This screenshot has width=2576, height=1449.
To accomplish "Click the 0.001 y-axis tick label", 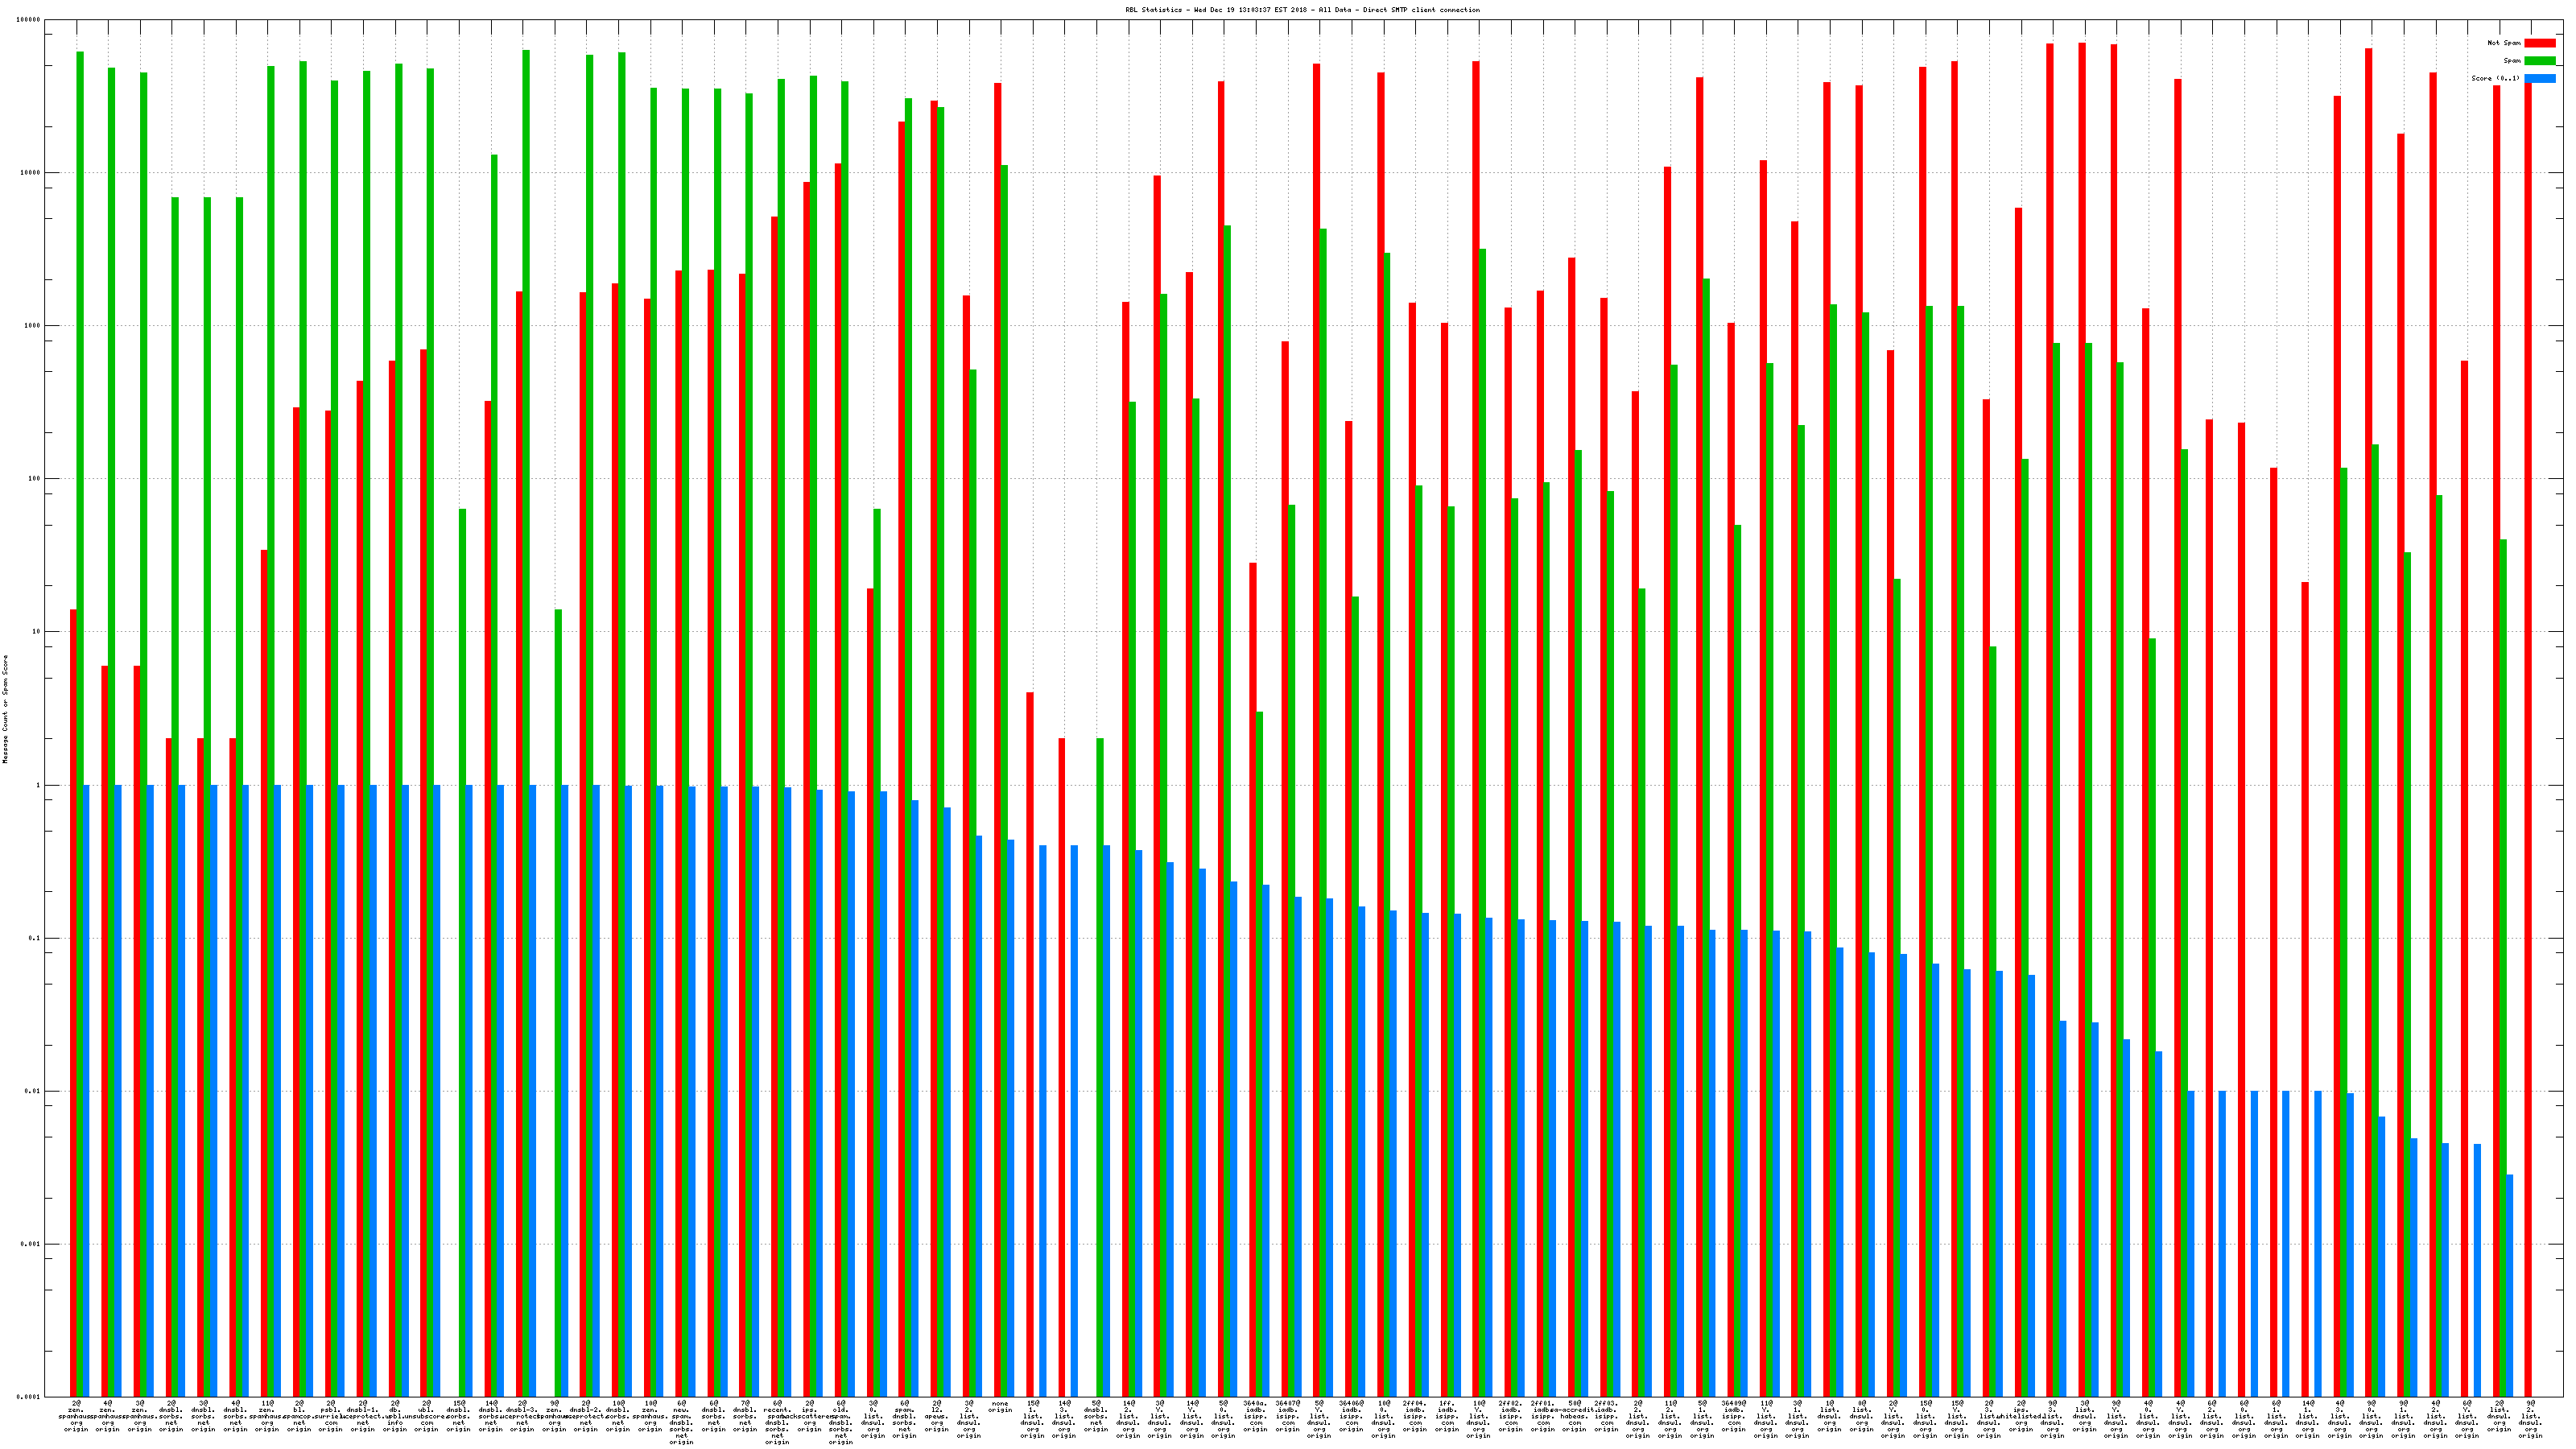I will (x=31, y=1244).
